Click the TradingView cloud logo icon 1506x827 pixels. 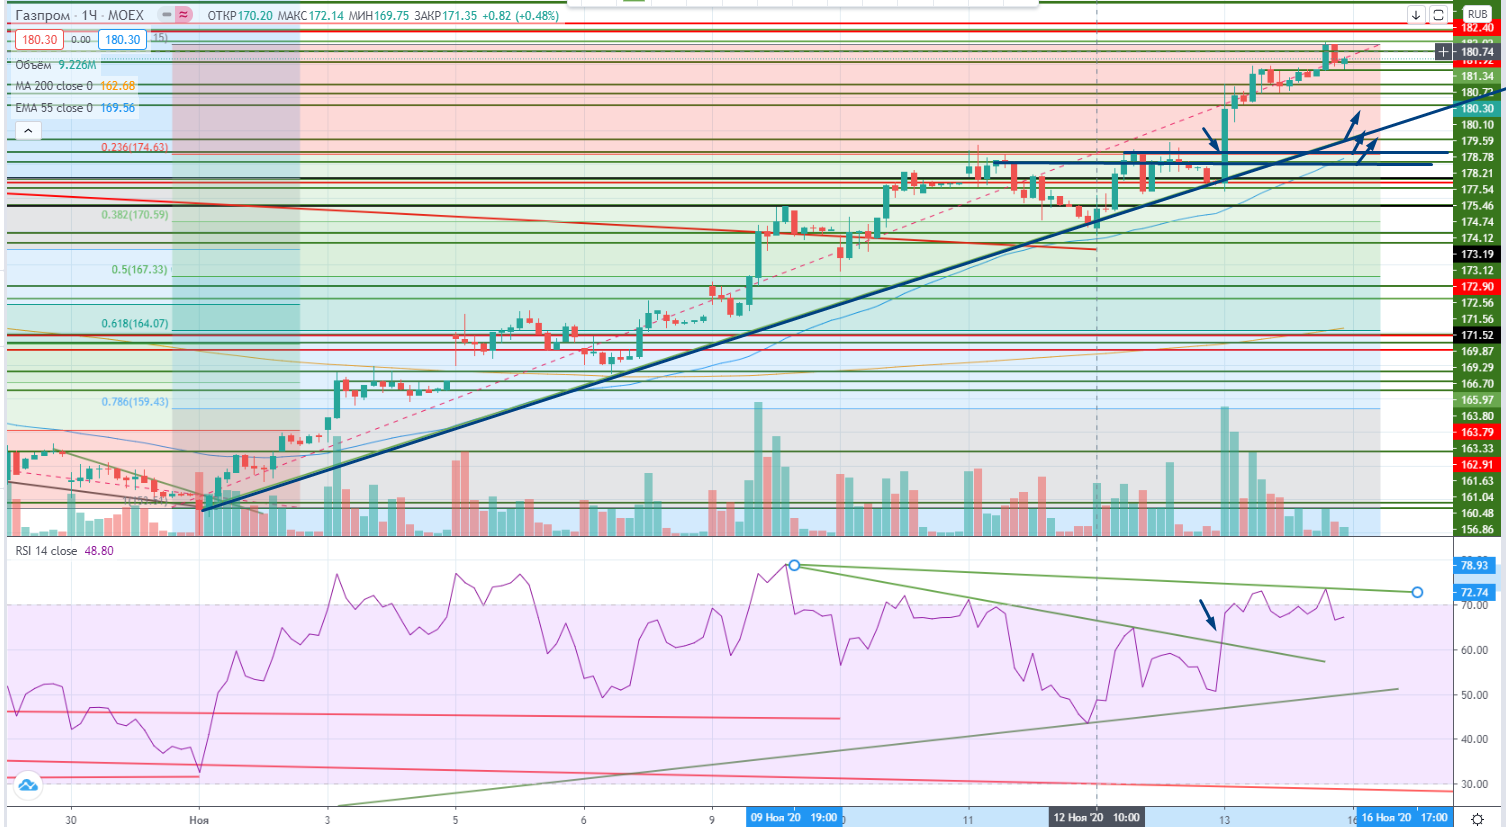click(x=27, y=785)
